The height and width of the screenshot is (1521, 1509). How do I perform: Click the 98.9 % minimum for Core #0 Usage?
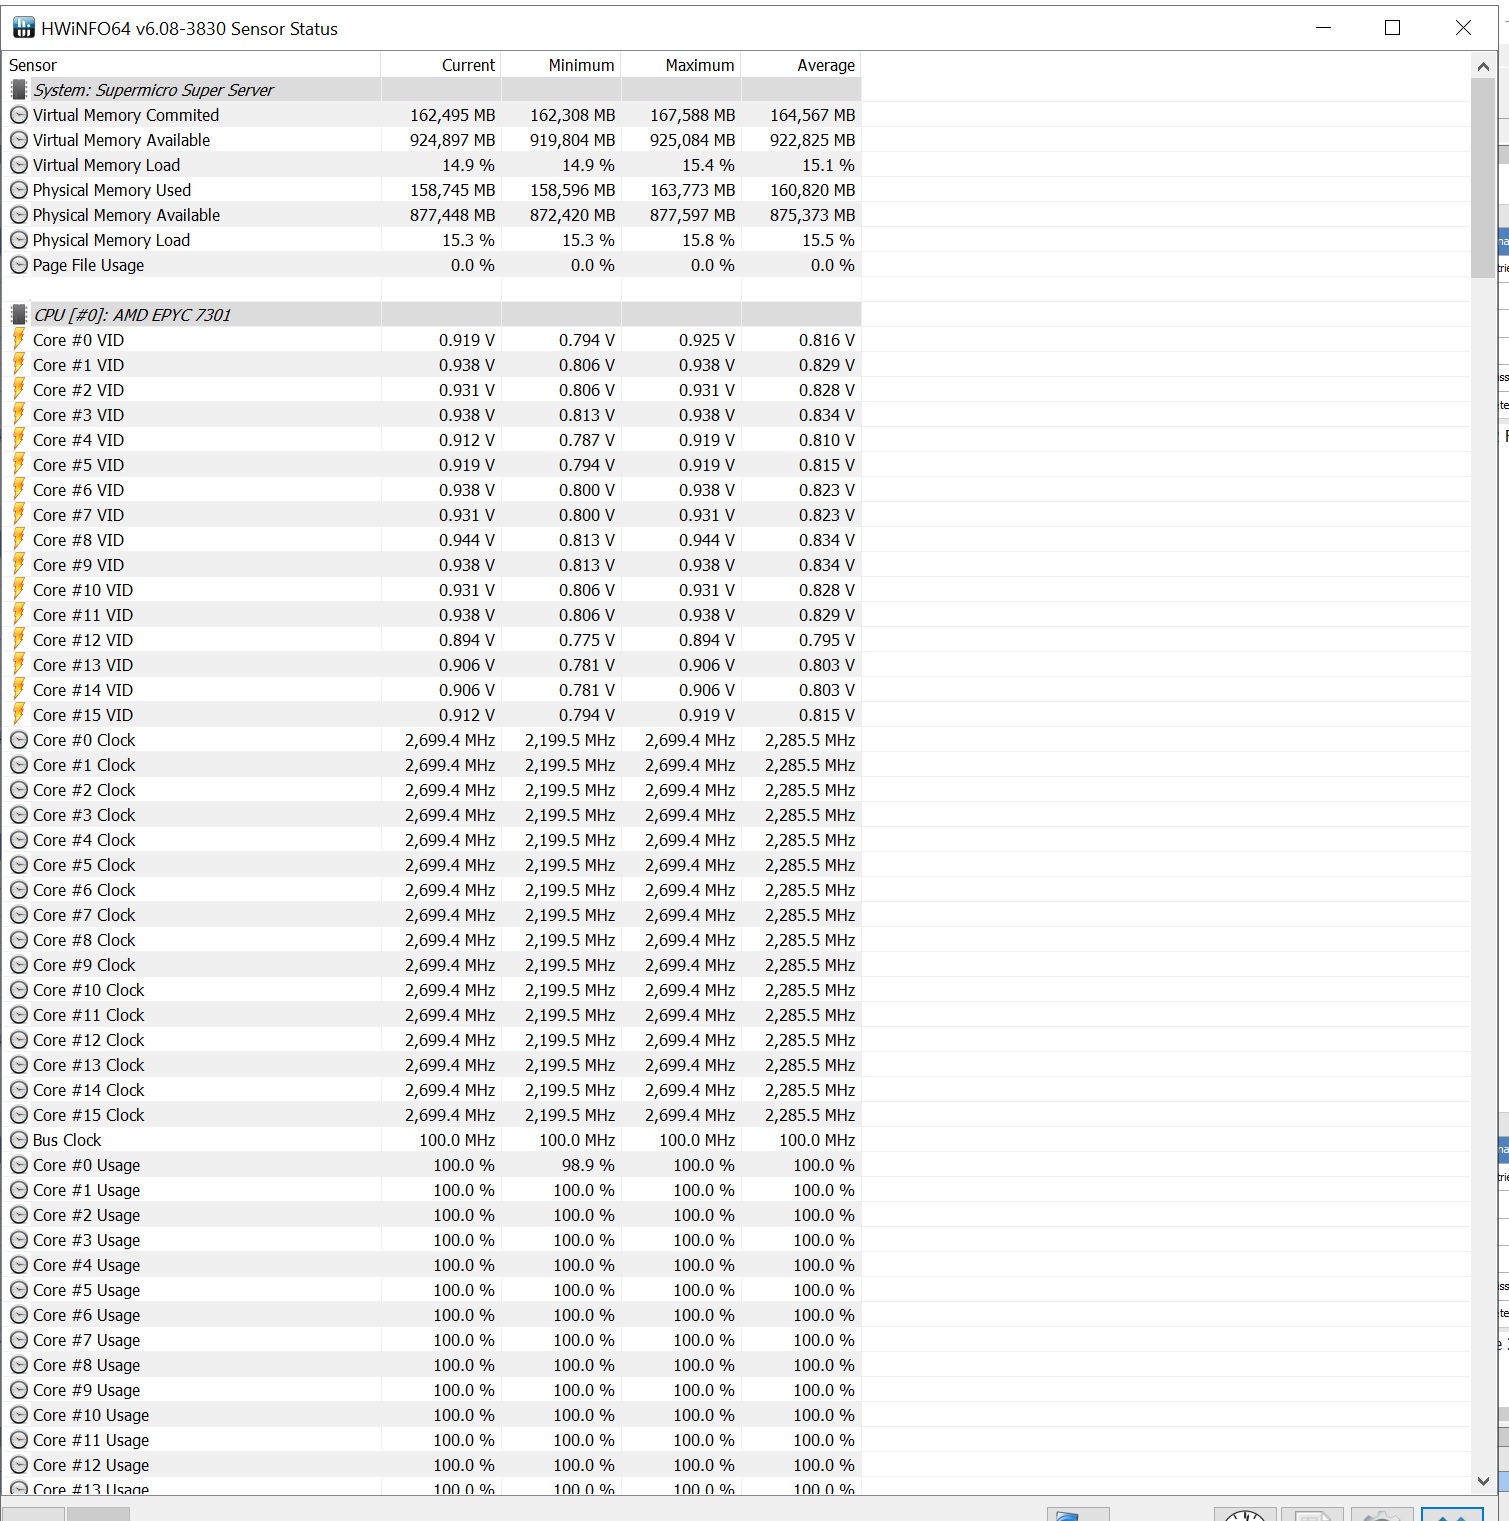588,1165
